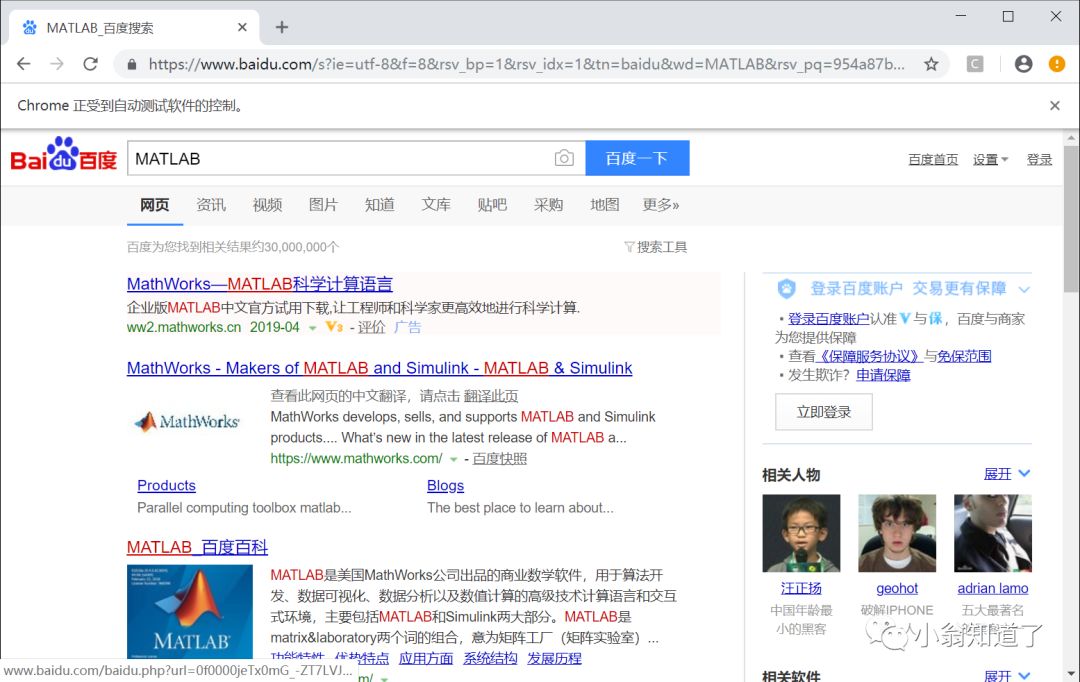
Task: Open the 文库 tab
Action: click(436, 205)
